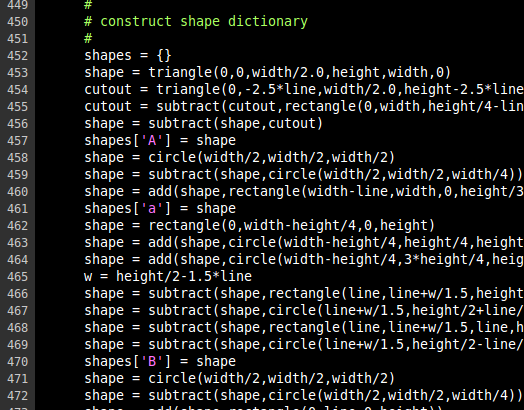Click the line 'w = height/2-1.5*line'
524x410 pixels.
[168, 277]
